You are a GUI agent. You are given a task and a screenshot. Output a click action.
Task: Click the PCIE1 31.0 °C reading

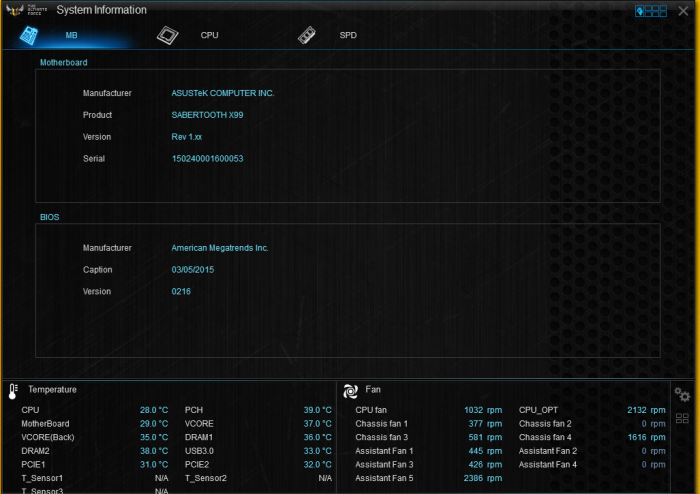(x=154, y=465)
